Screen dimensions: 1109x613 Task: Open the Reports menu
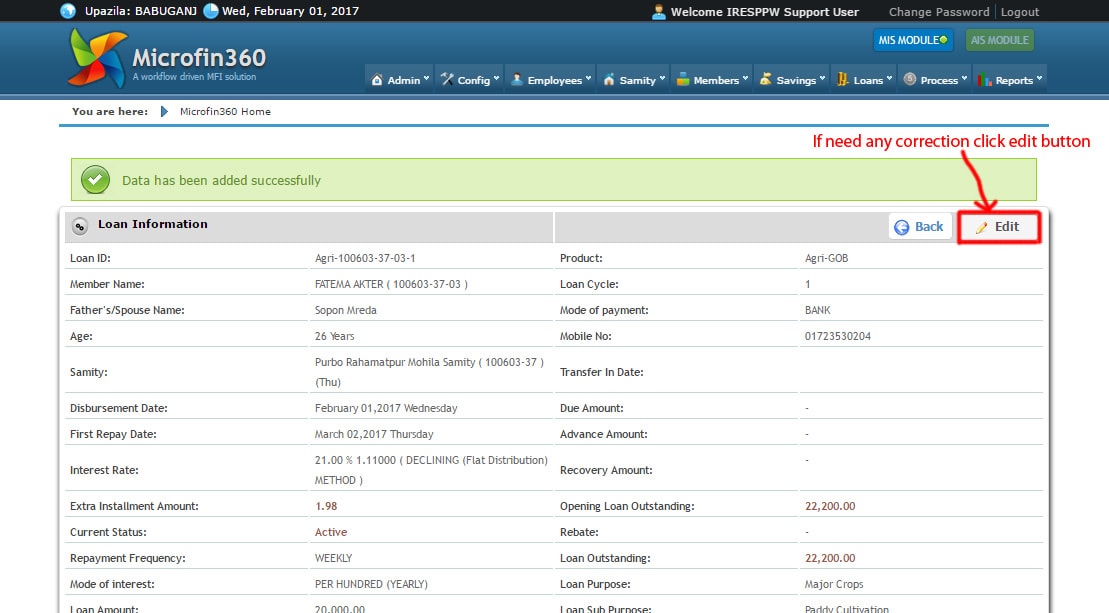pyautogui.click(x=1010, y=80)
